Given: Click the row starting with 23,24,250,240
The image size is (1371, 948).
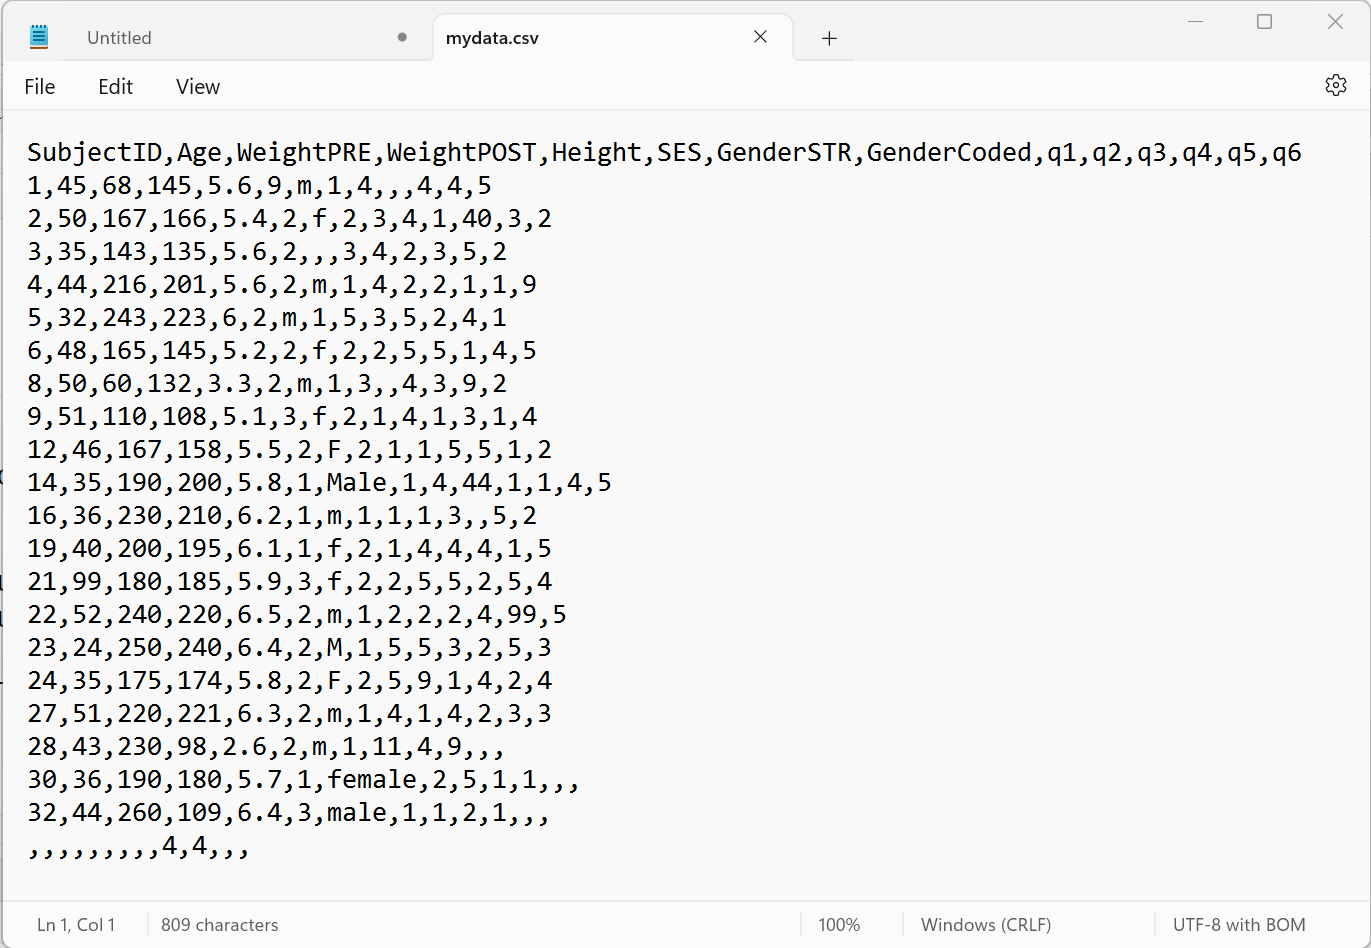Looking at the screenshot, I should pos(290,648).
